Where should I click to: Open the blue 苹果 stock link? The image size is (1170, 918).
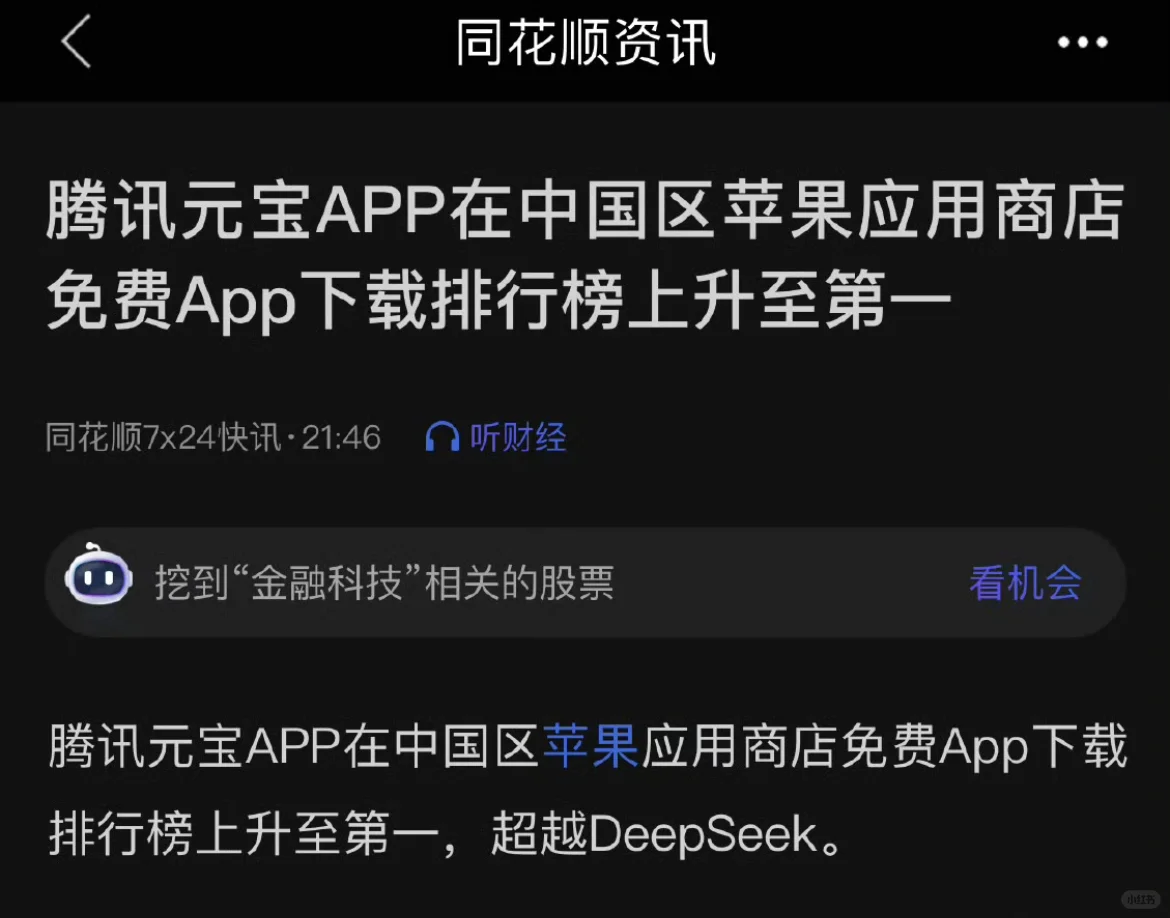(590, 746)
